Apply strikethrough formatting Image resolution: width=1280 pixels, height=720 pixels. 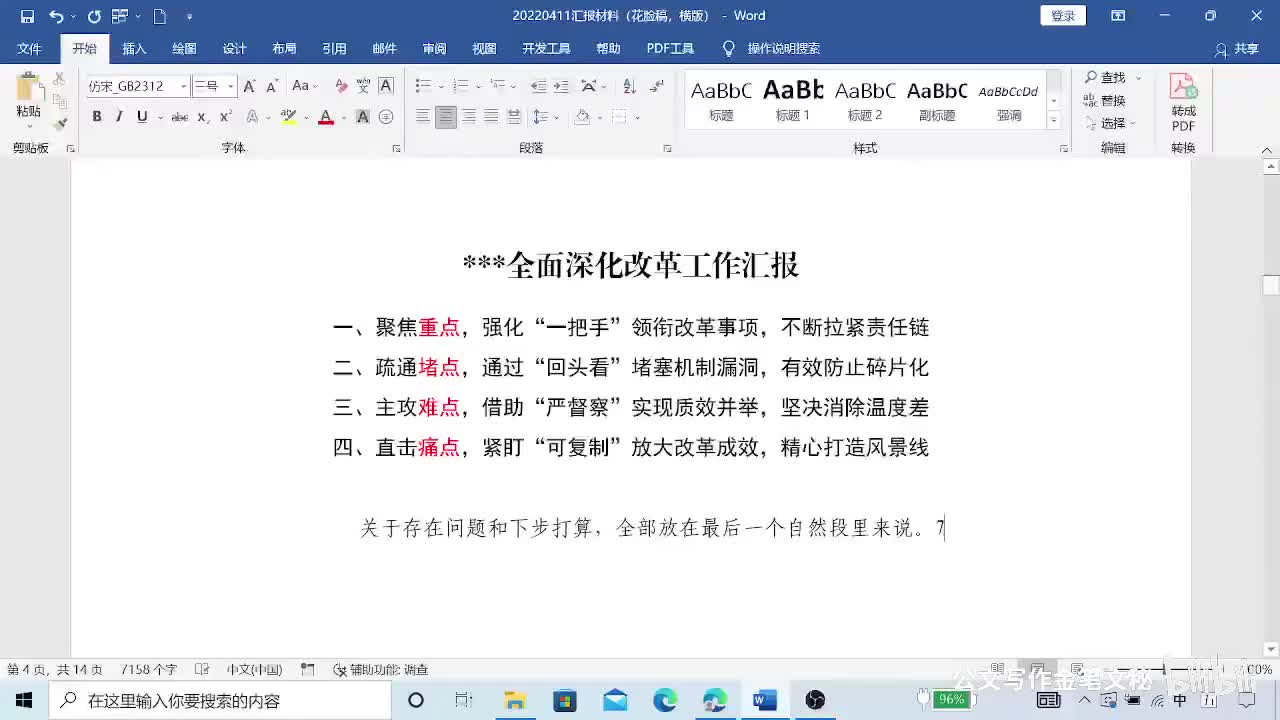[179, 117]
